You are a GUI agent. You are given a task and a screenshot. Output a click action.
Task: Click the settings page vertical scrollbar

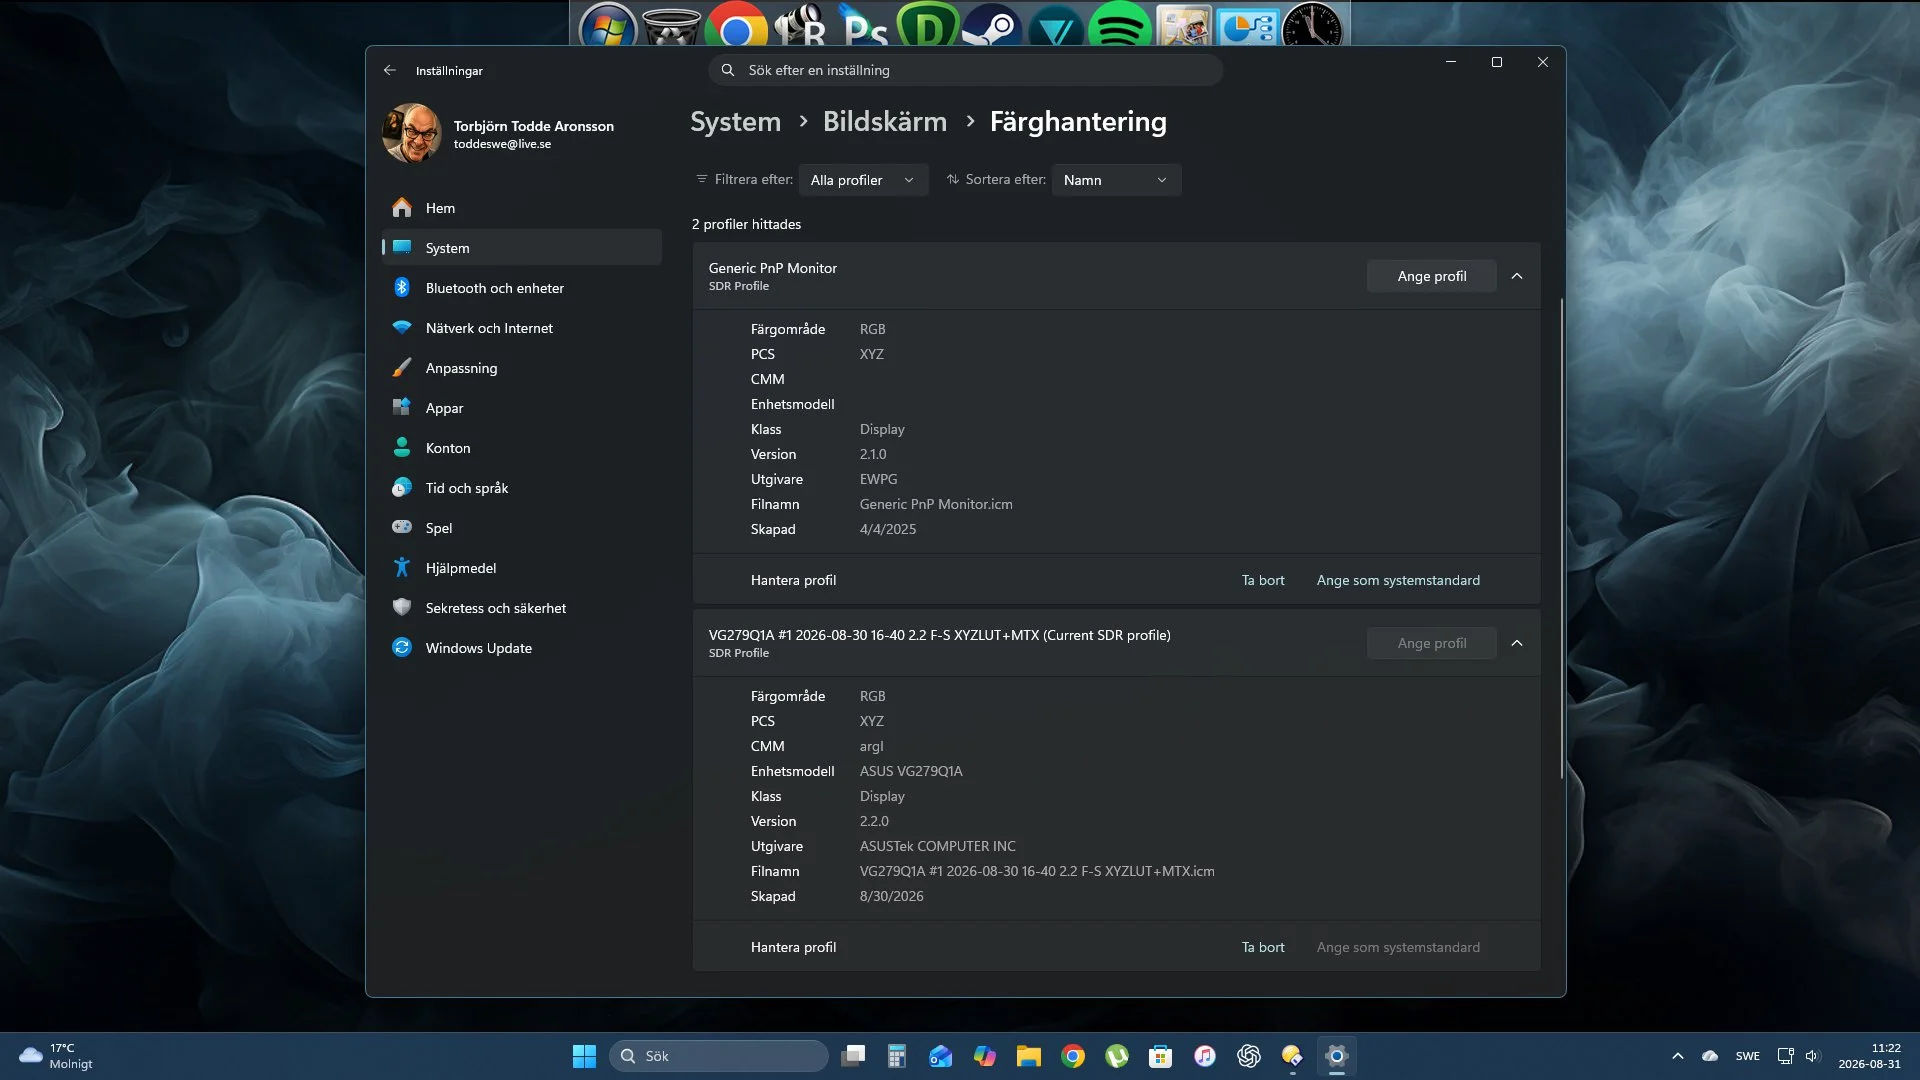point(1561,539)
